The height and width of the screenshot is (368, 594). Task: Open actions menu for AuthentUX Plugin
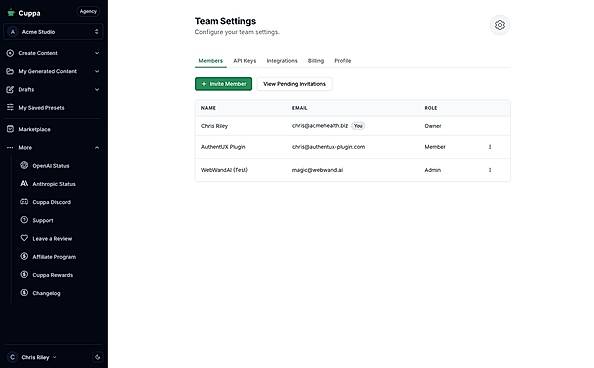coord(490,147)
